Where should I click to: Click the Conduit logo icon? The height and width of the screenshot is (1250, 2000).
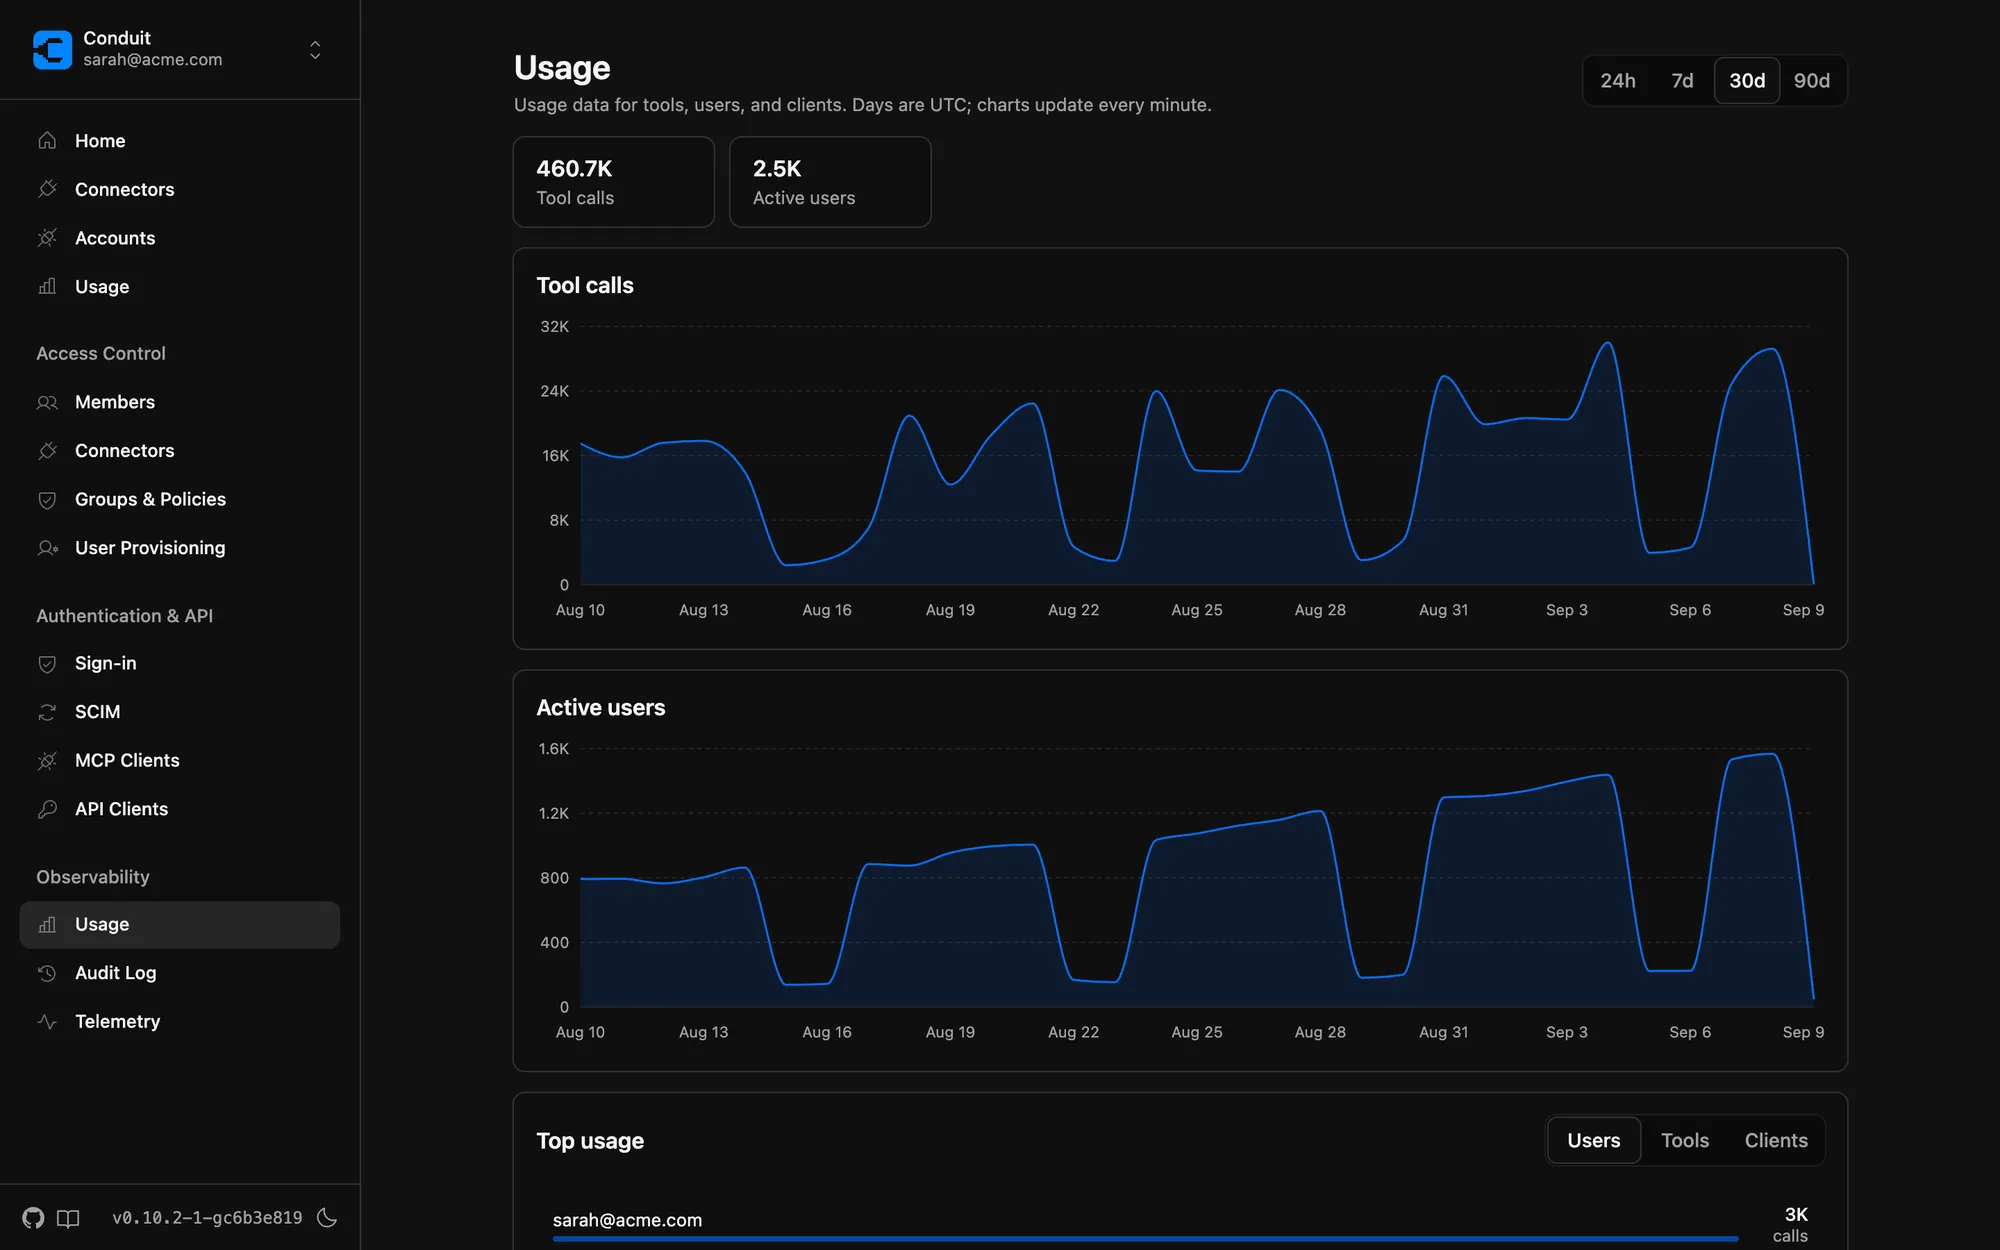click(52, 49)
